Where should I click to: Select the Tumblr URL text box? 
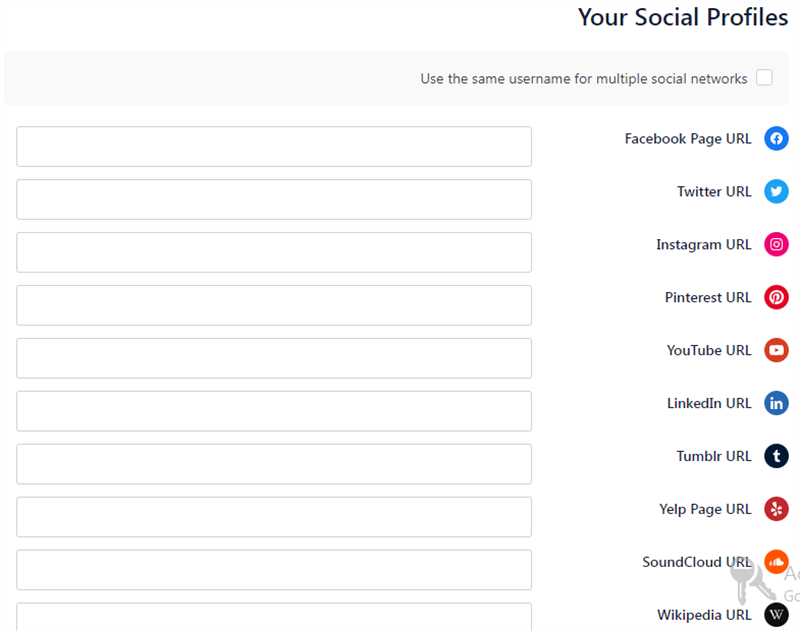click(274, 464)
